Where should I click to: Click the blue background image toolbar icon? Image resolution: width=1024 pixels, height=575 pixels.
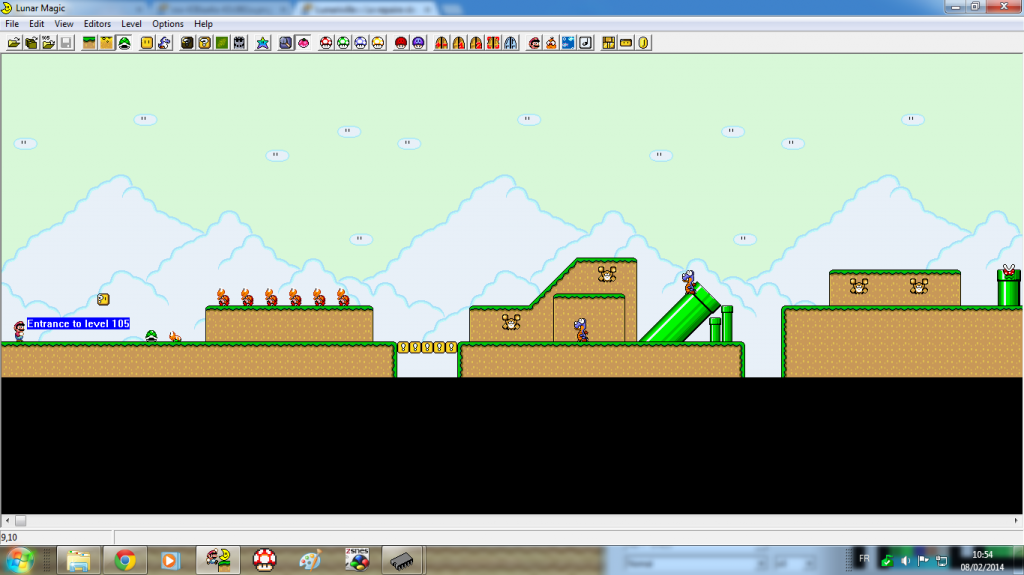tap(569, 42)
